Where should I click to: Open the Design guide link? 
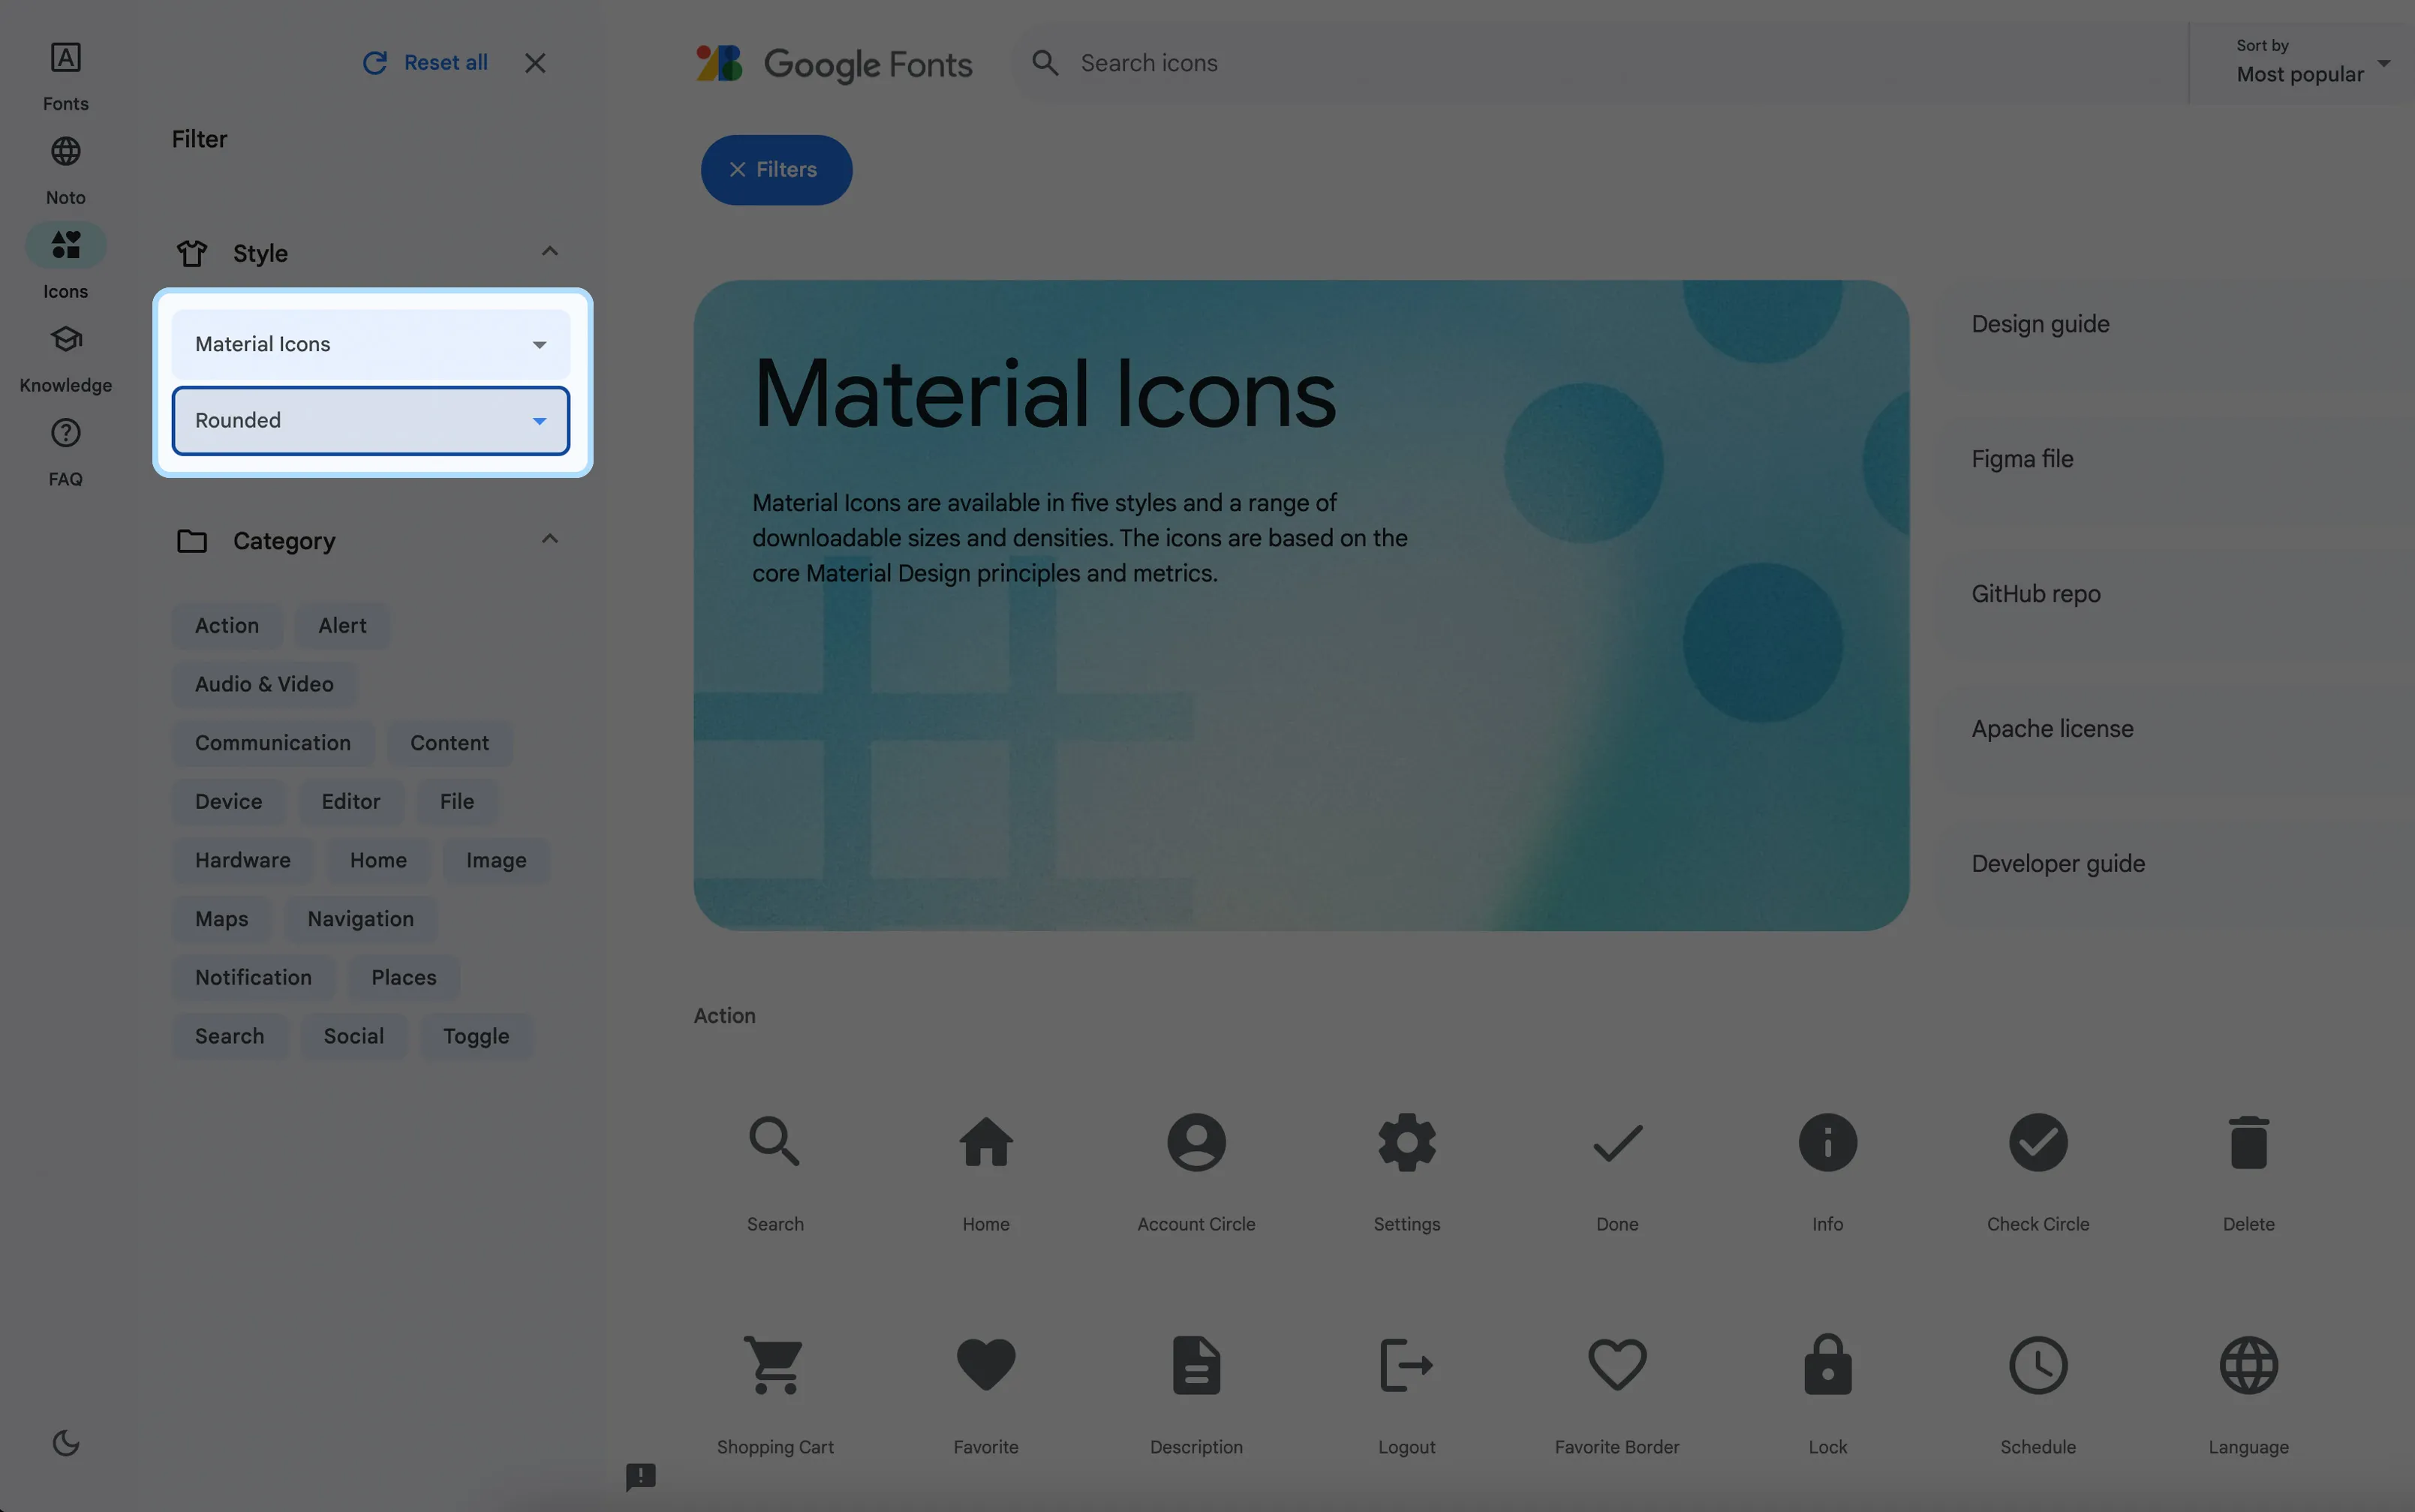[x=2040, y=324]
